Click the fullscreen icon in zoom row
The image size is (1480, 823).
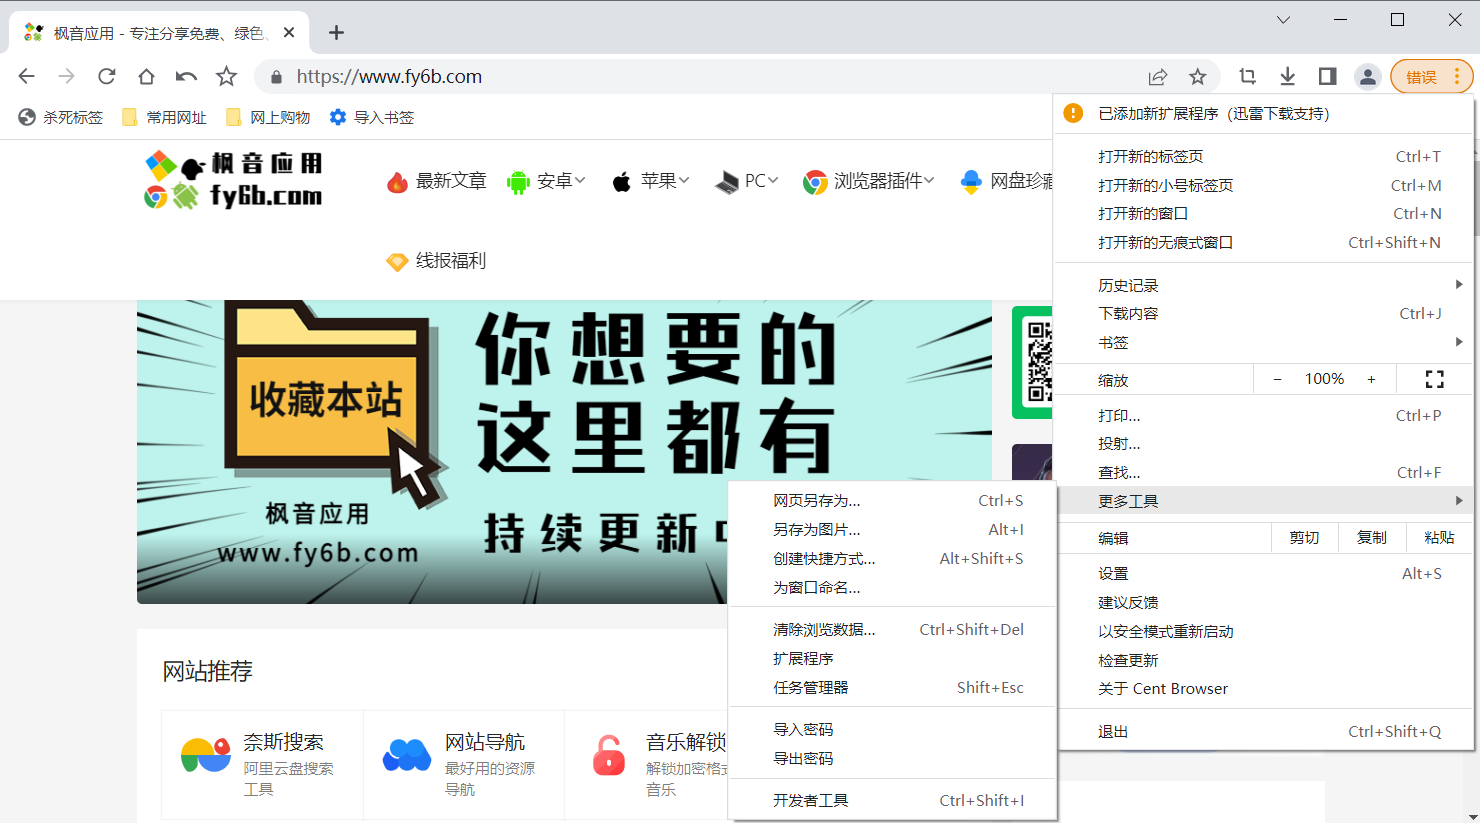[1434, 379]
